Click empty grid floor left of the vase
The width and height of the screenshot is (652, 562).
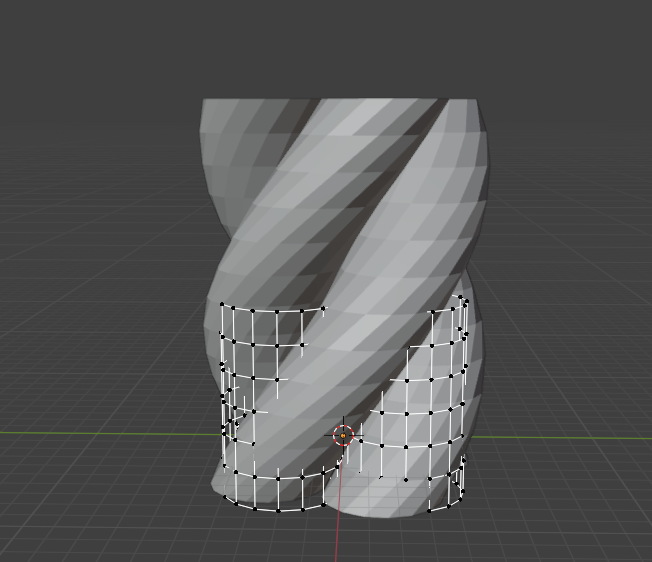point(100,350)
